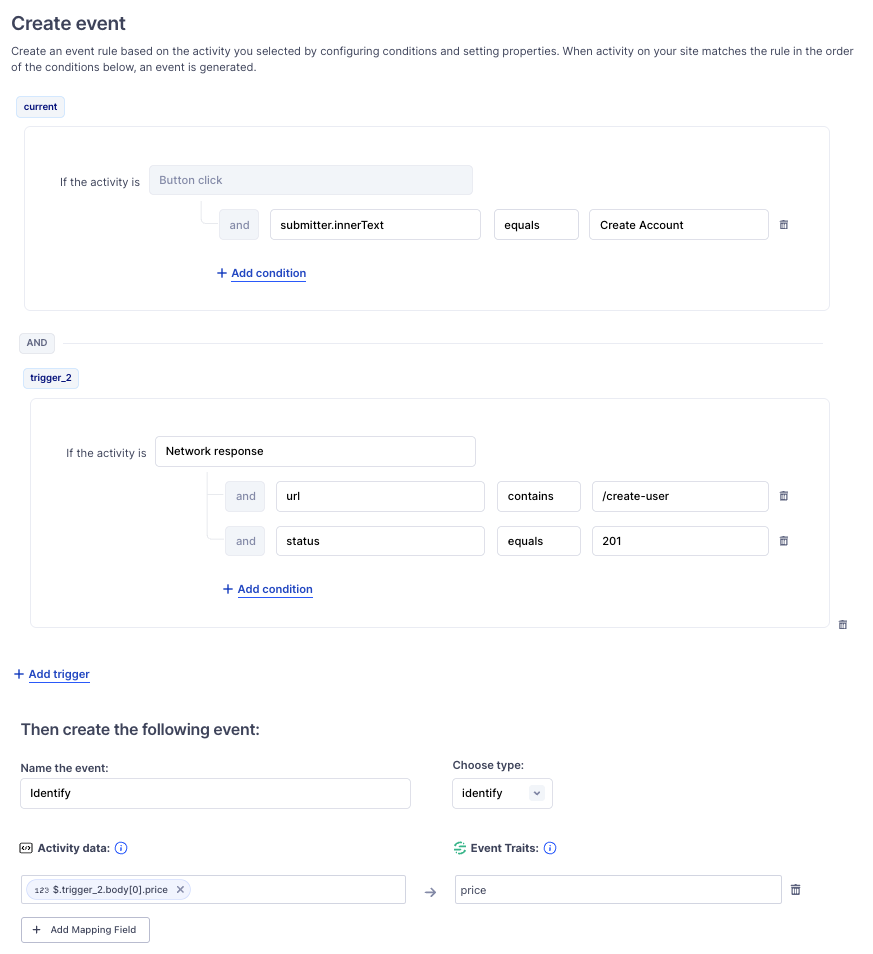Open the info tooltip next to Activity data
This screenshot has height=954, width=873.
point(120,848)
